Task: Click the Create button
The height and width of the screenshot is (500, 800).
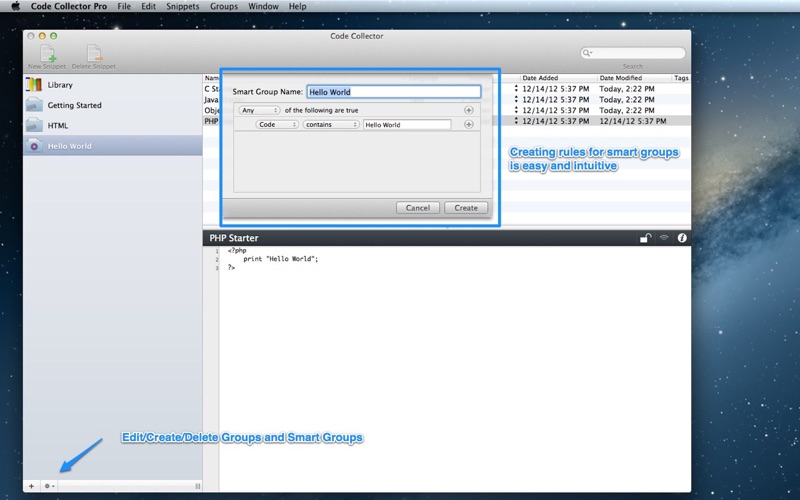Action: (x=466, y=208)
